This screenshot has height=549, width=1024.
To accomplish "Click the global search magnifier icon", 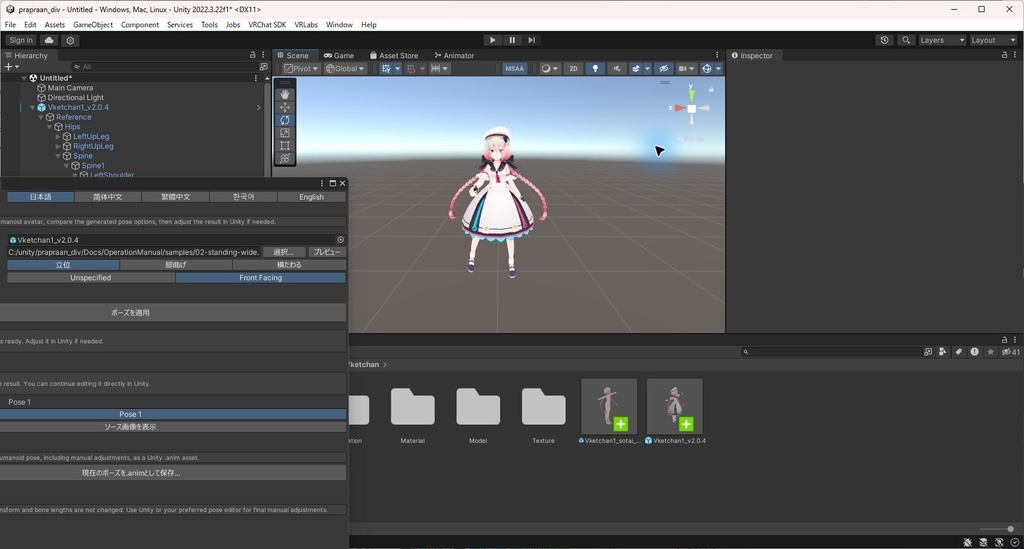I will point(906,40).
